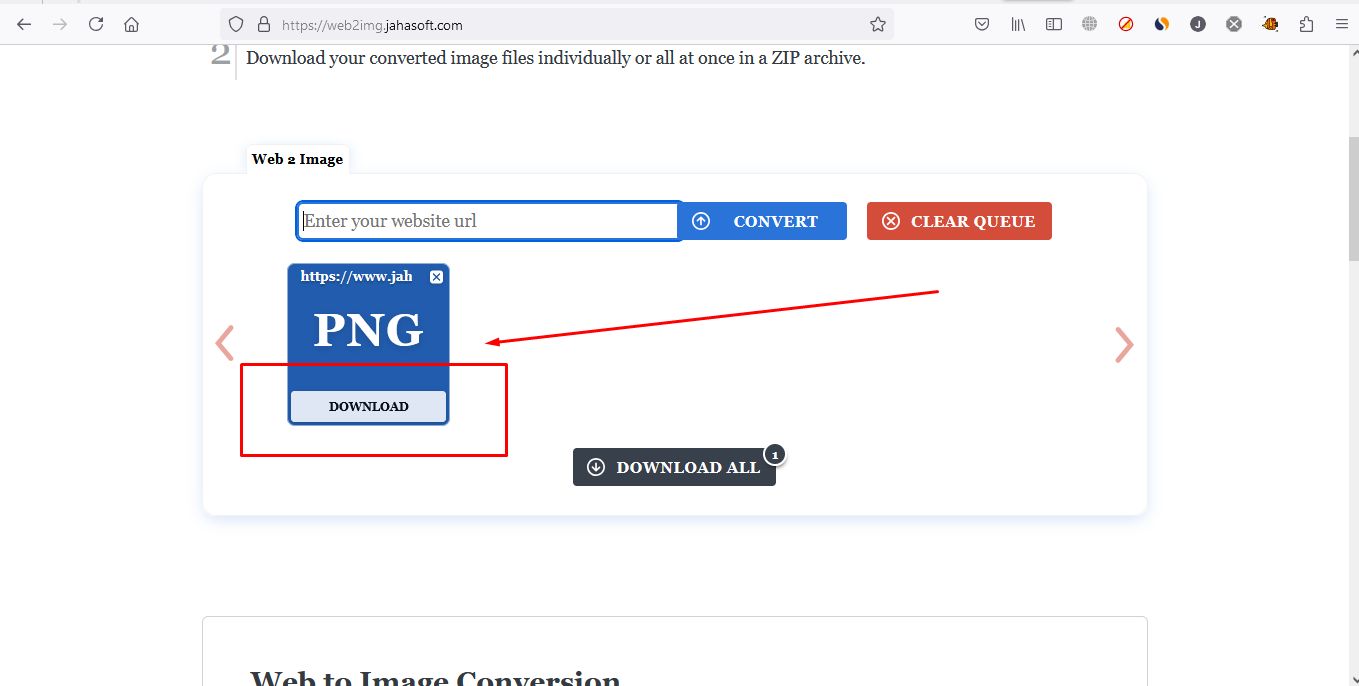This screenshot has height=686, width=1359.
Task: Reload the current page
Action: click(96, 24)
